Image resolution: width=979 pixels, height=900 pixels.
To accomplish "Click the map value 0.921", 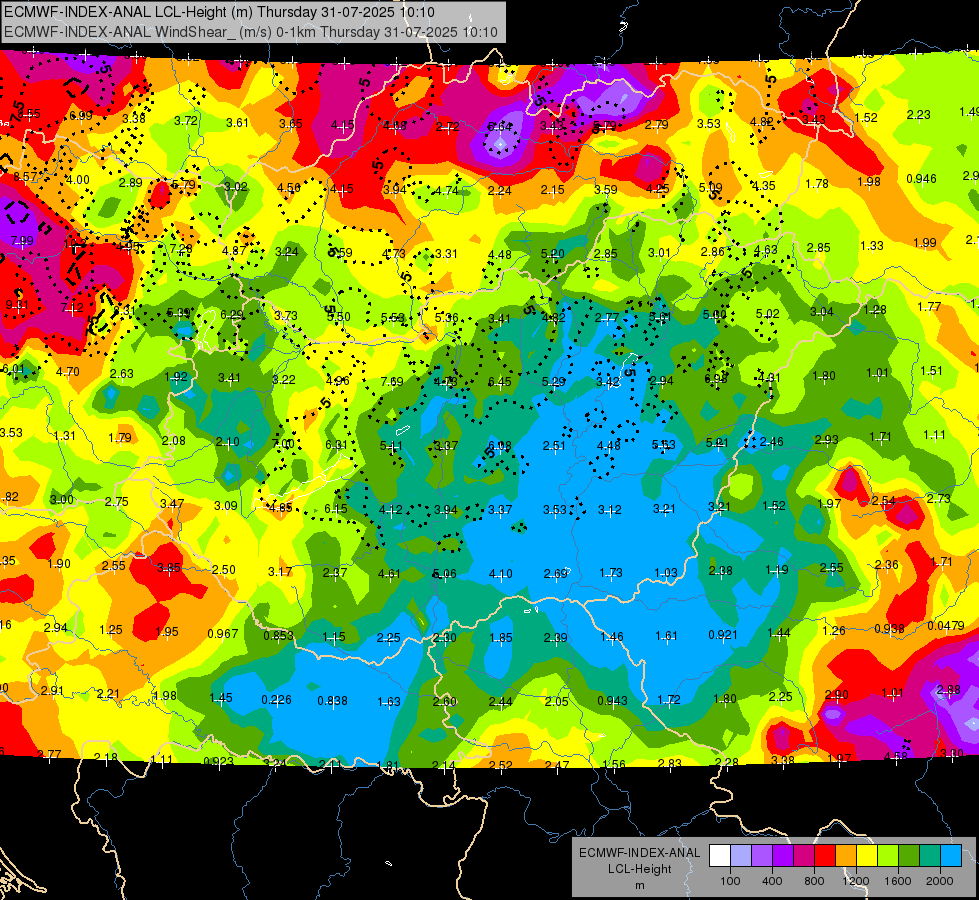I will click(x=723, y=635).
